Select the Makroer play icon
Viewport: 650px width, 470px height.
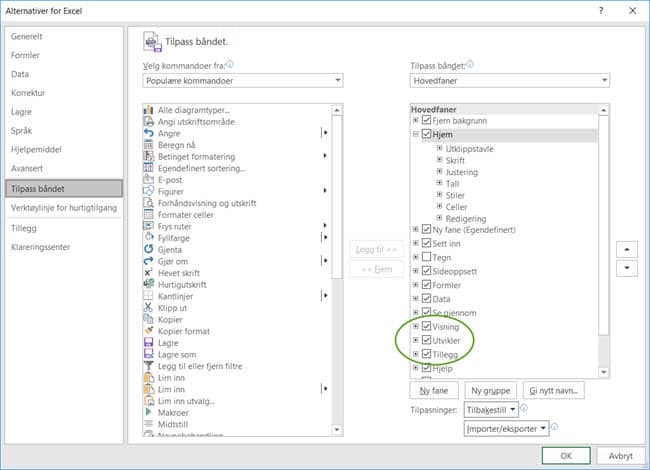tap(149, 412)
